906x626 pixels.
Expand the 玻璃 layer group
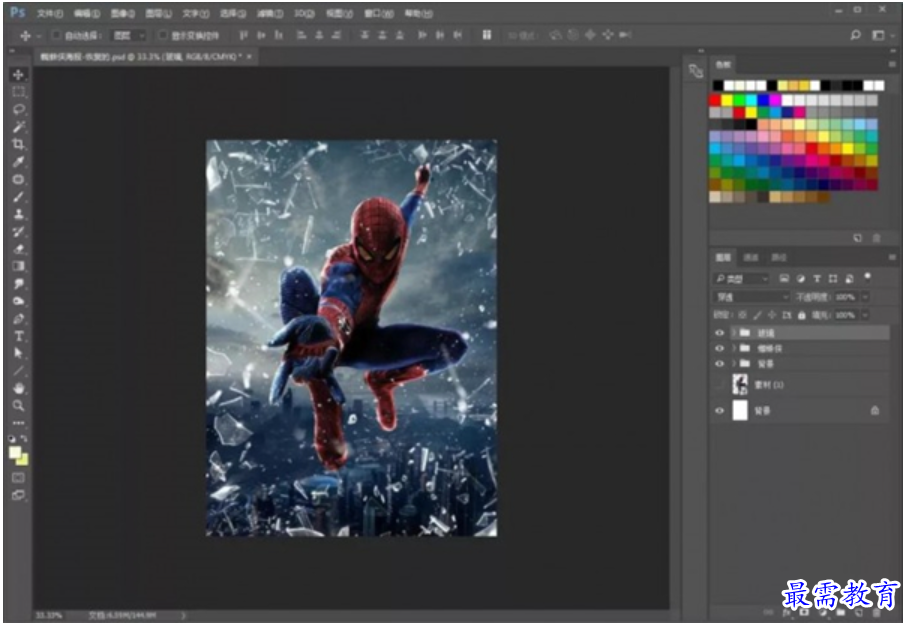click(x=734, y=333)
